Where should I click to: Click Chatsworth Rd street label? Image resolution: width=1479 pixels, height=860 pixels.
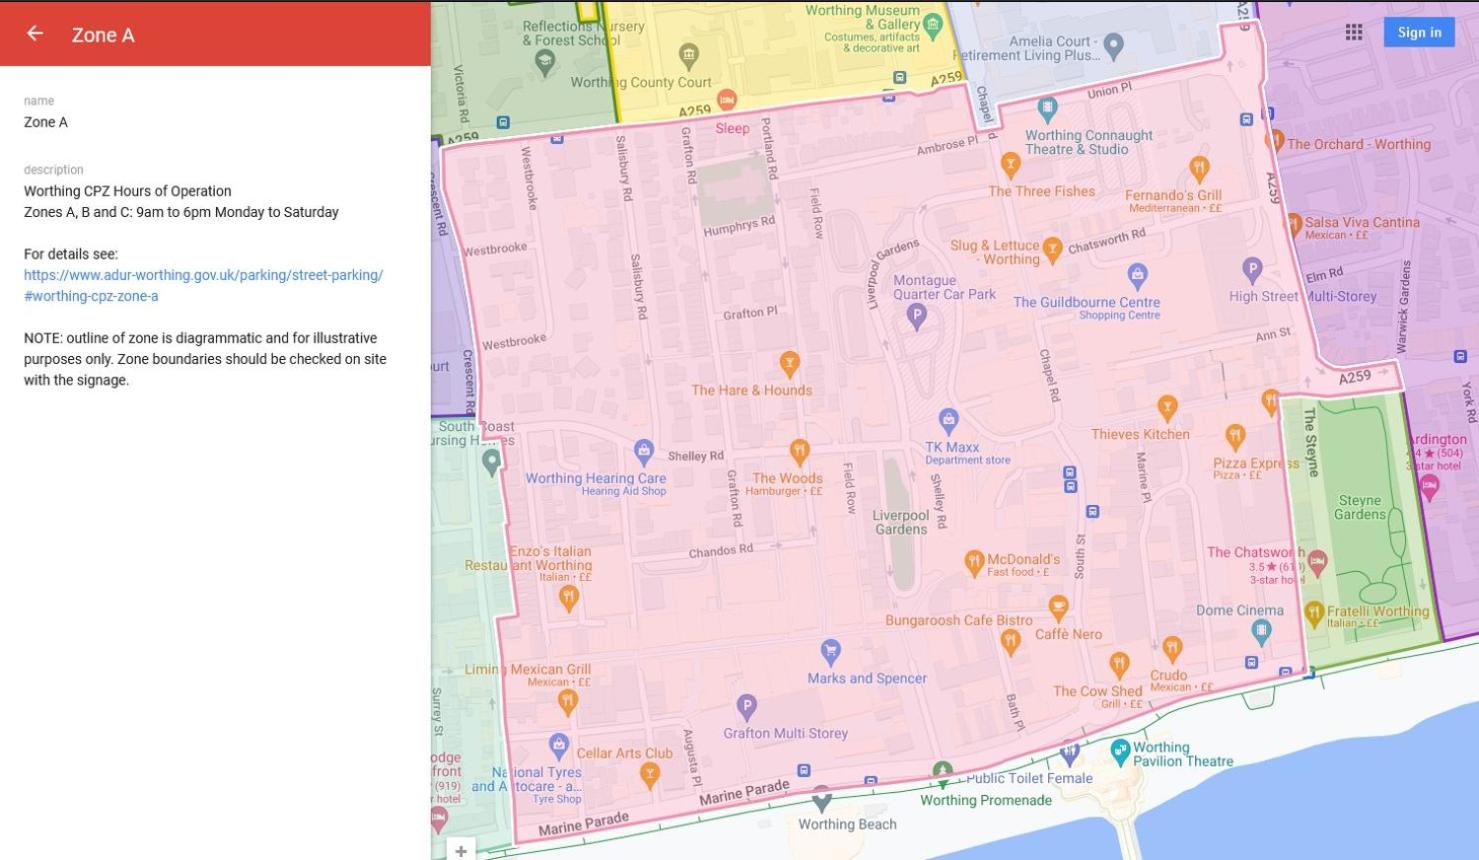click(1107, 241)
